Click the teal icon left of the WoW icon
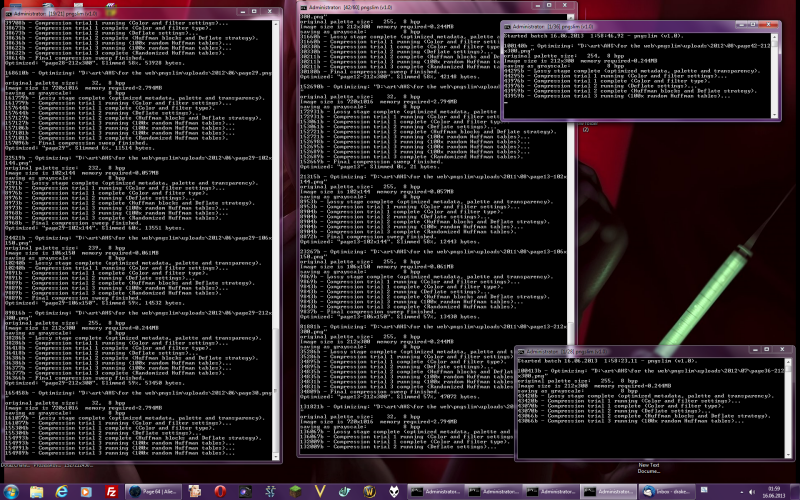Screen dimensions: 800x500 pos(344,492)
